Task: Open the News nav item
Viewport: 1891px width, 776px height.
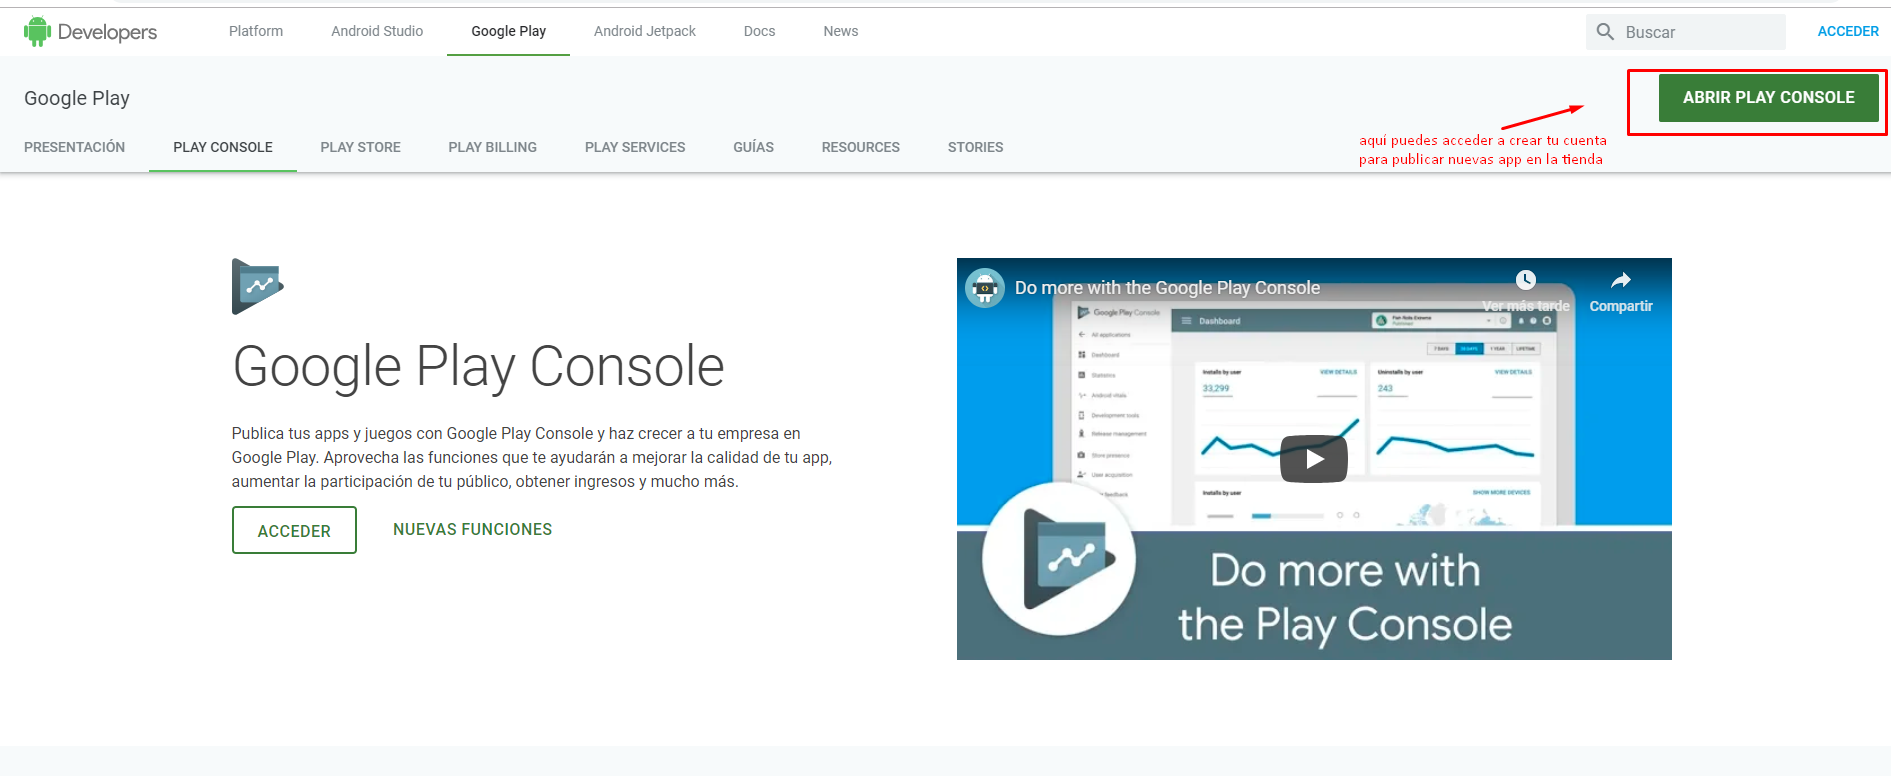Action: [x=841, y=31]
